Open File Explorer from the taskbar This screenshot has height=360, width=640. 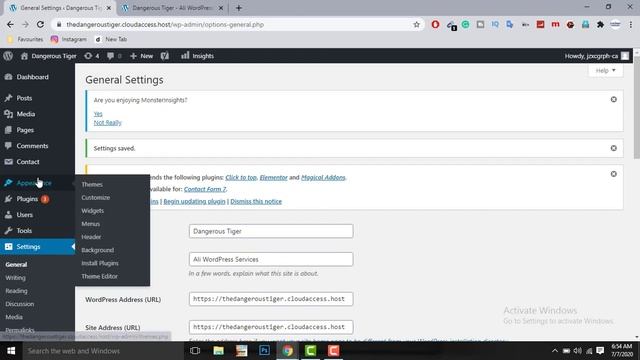pyautogui.click(x=218, y=351)
